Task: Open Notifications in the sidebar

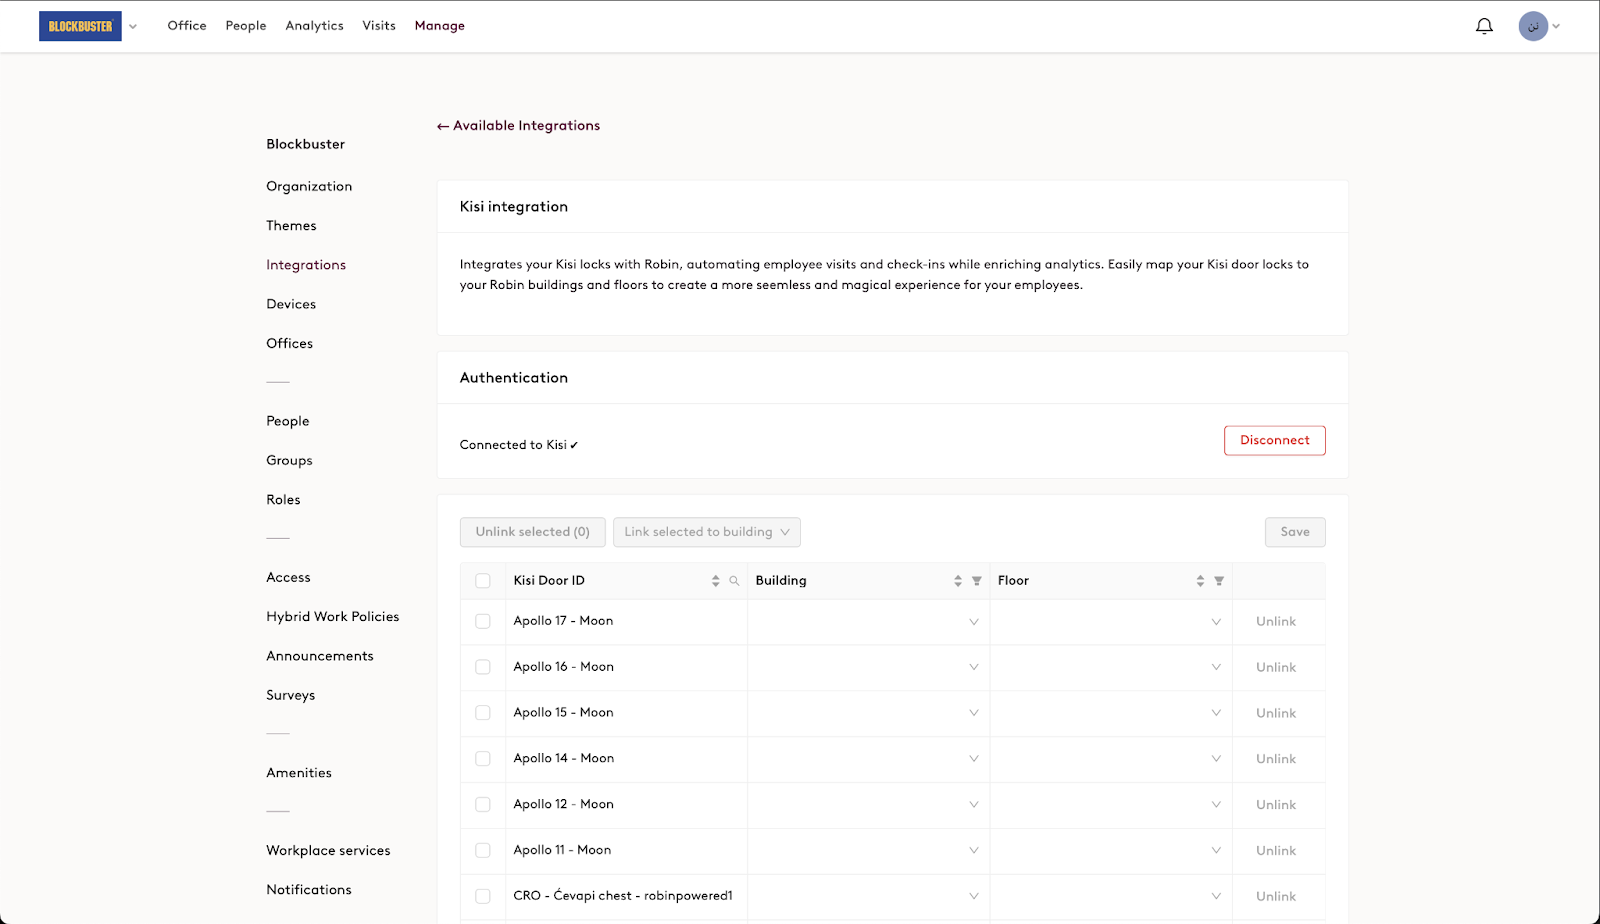Action: point(309,890)
